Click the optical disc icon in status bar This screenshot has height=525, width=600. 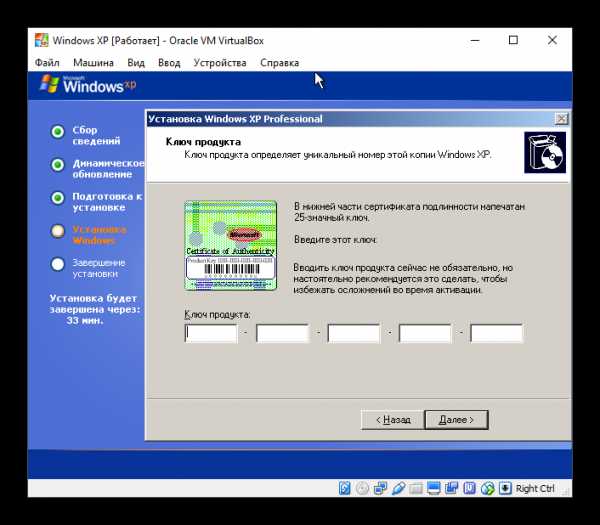coord(362,488)
